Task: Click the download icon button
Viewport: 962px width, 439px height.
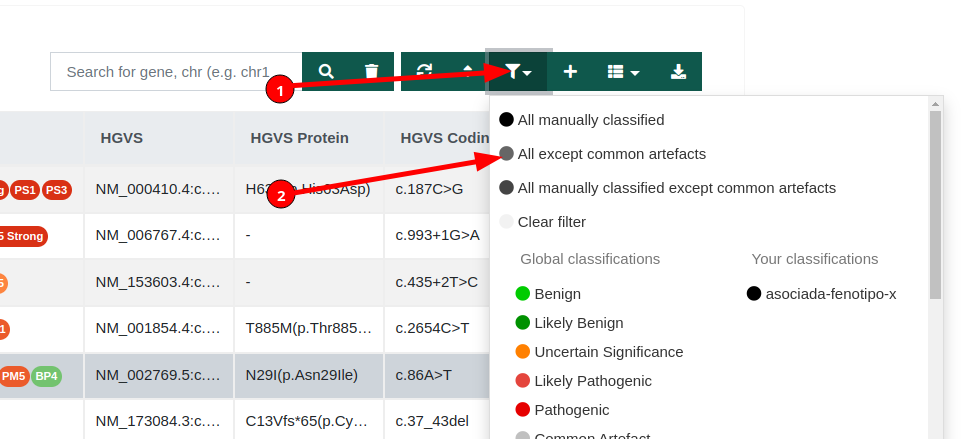Action: click(x=678, y=72)
